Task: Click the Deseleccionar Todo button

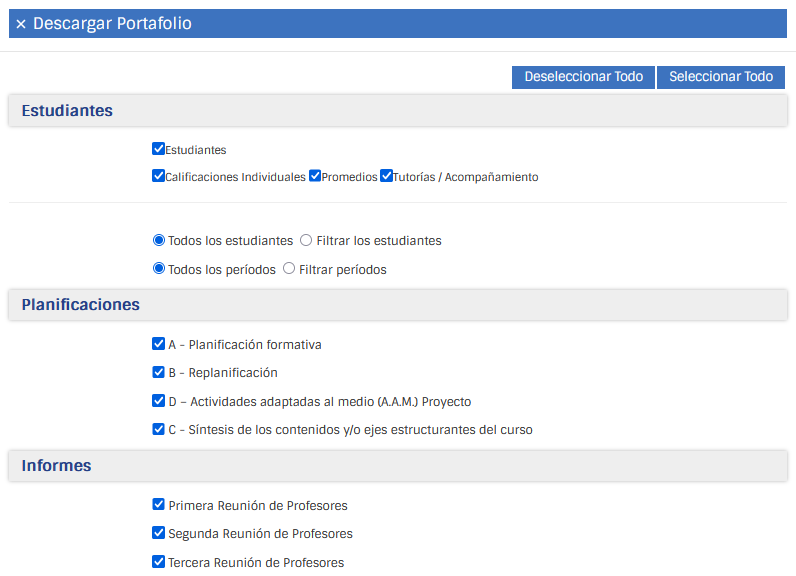Action: click(583, 77)
